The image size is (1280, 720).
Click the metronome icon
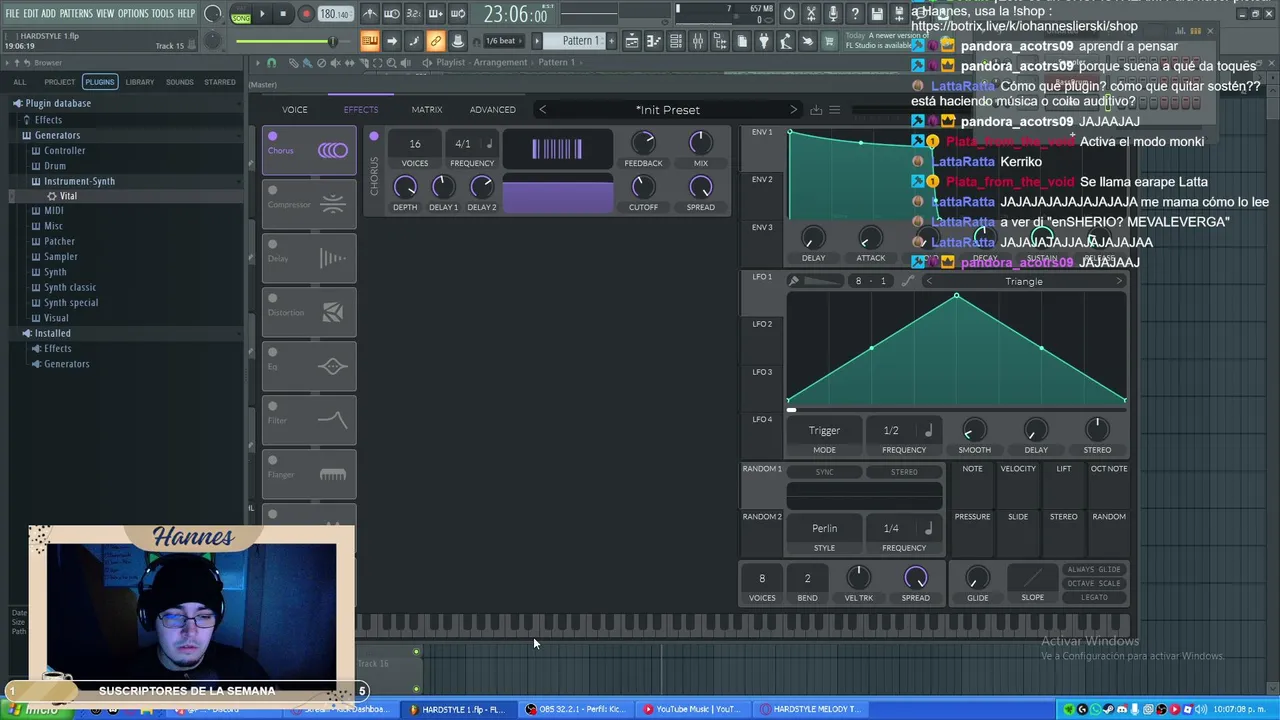pos(370,14)
